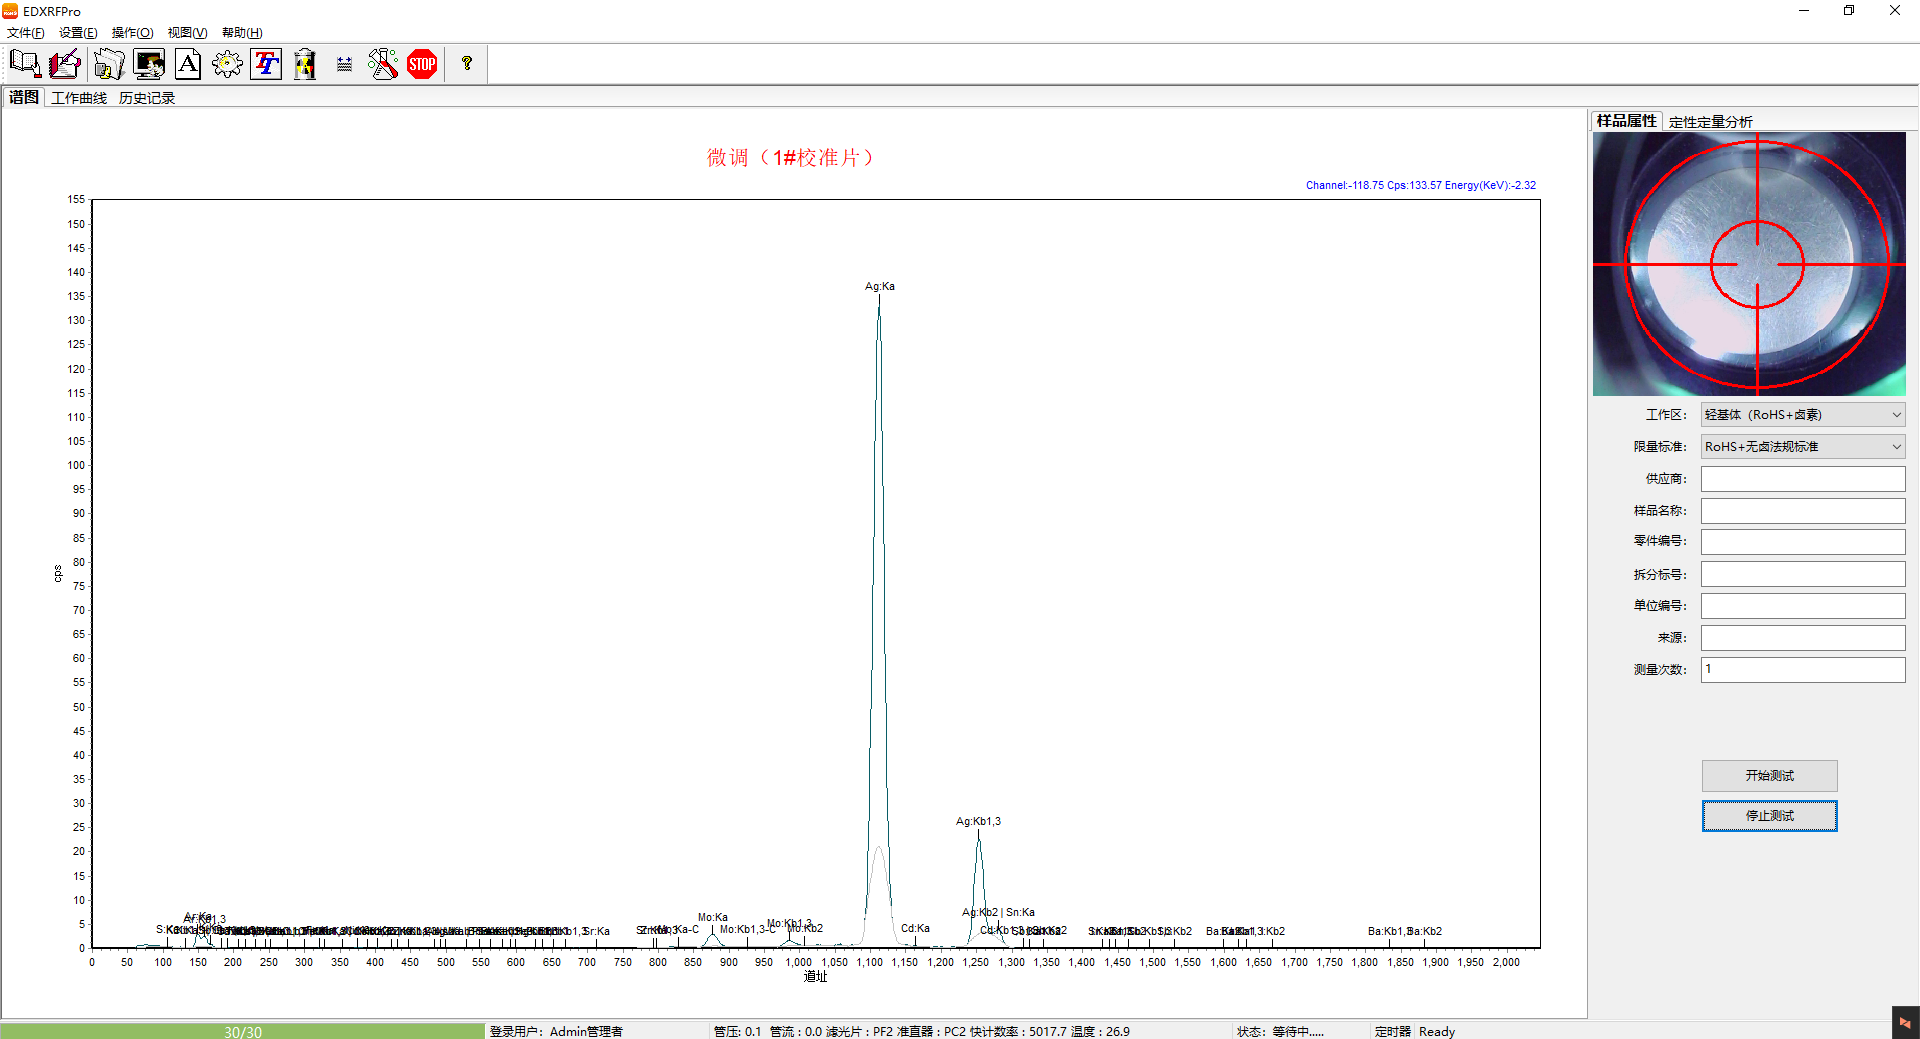
Task: Click the open book toolbar icon
Action: tap(25, 64)
